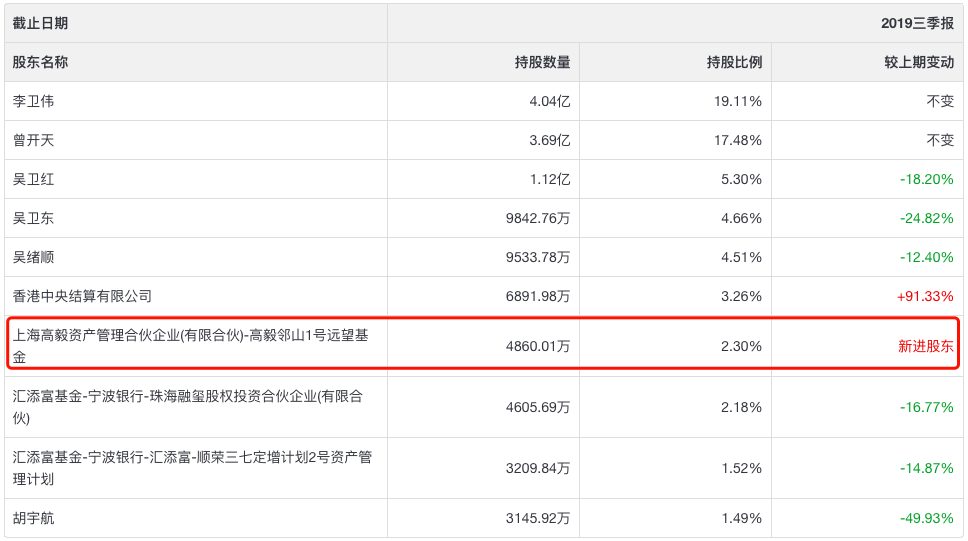Click the 2019三季报 header value
The image size is (968, 541).
(x=917, y=23)
